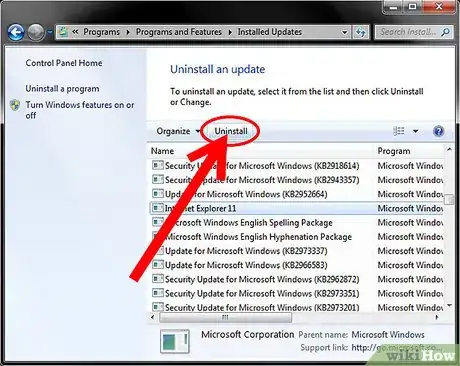The height and width of the screenshot is (366, 460).
Task: Open Turn Windows features on or off
Action: 80,110
